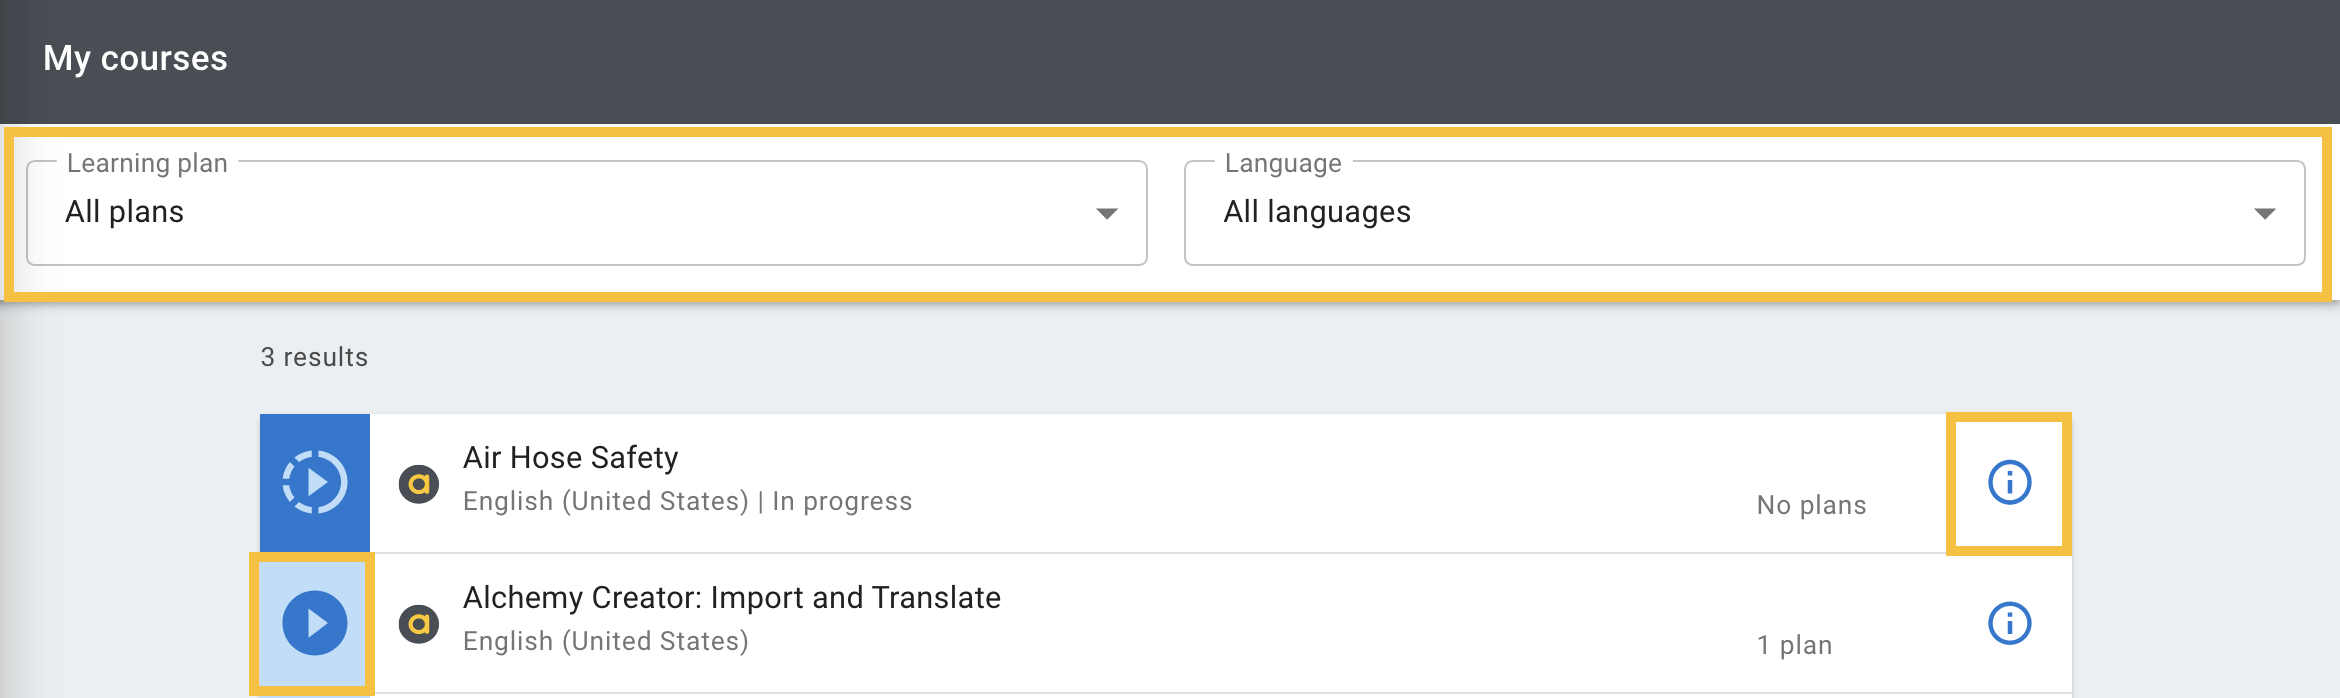Screen dimensions: 2340x698
Task: Click the Alchemy logo beside Alchemy Creator course
Action: click(x=419, y=625)
